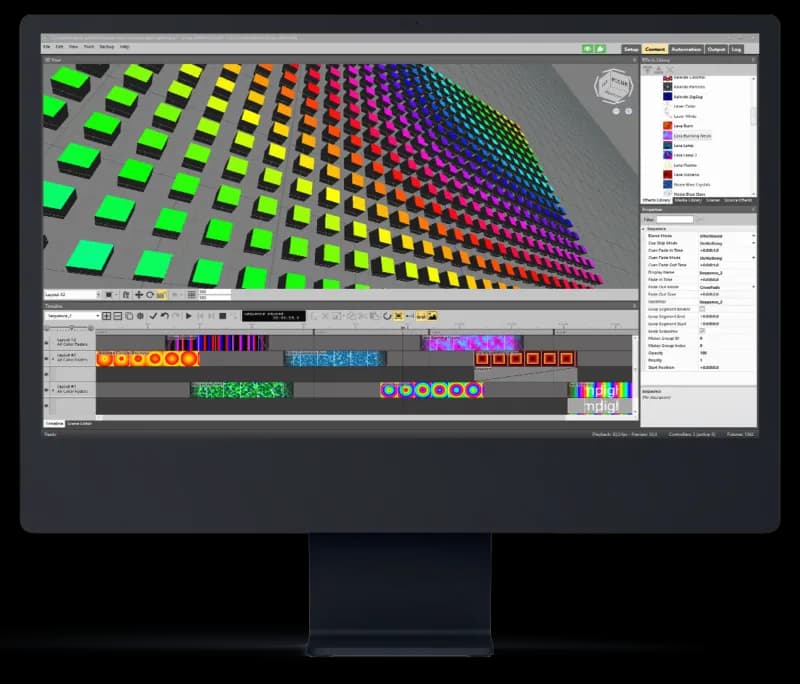Click the gear icon in the timeline toolbar
The image size is (800, 684).
(140, 316)
